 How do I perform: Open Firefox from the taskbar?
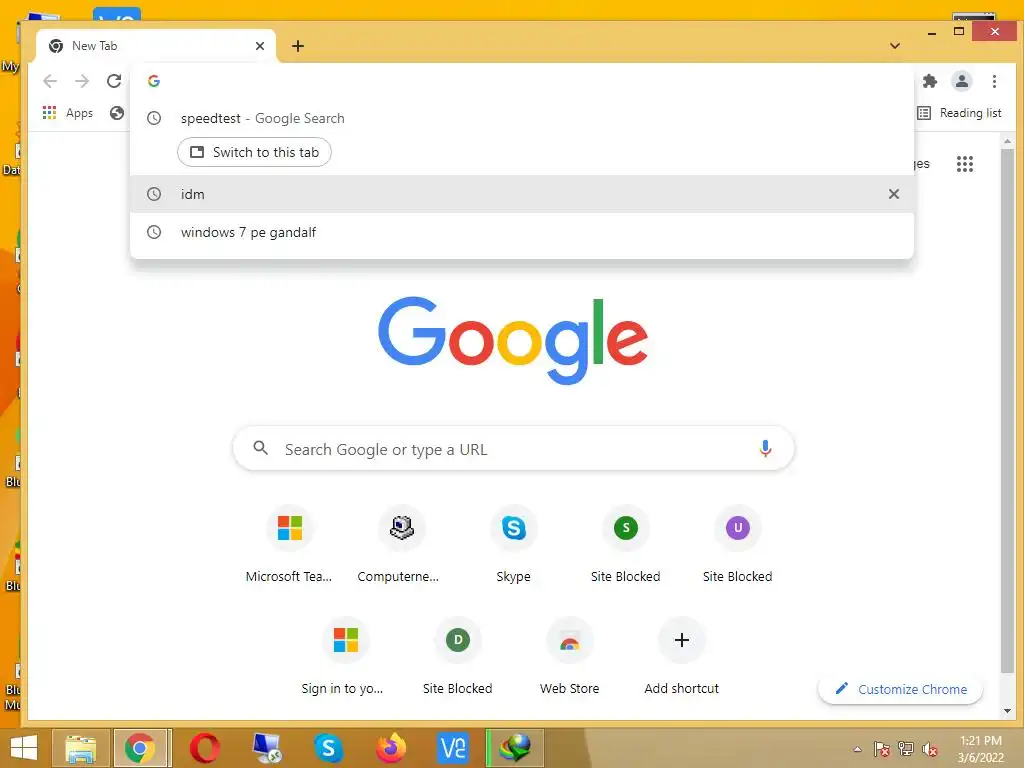point(391,748)
